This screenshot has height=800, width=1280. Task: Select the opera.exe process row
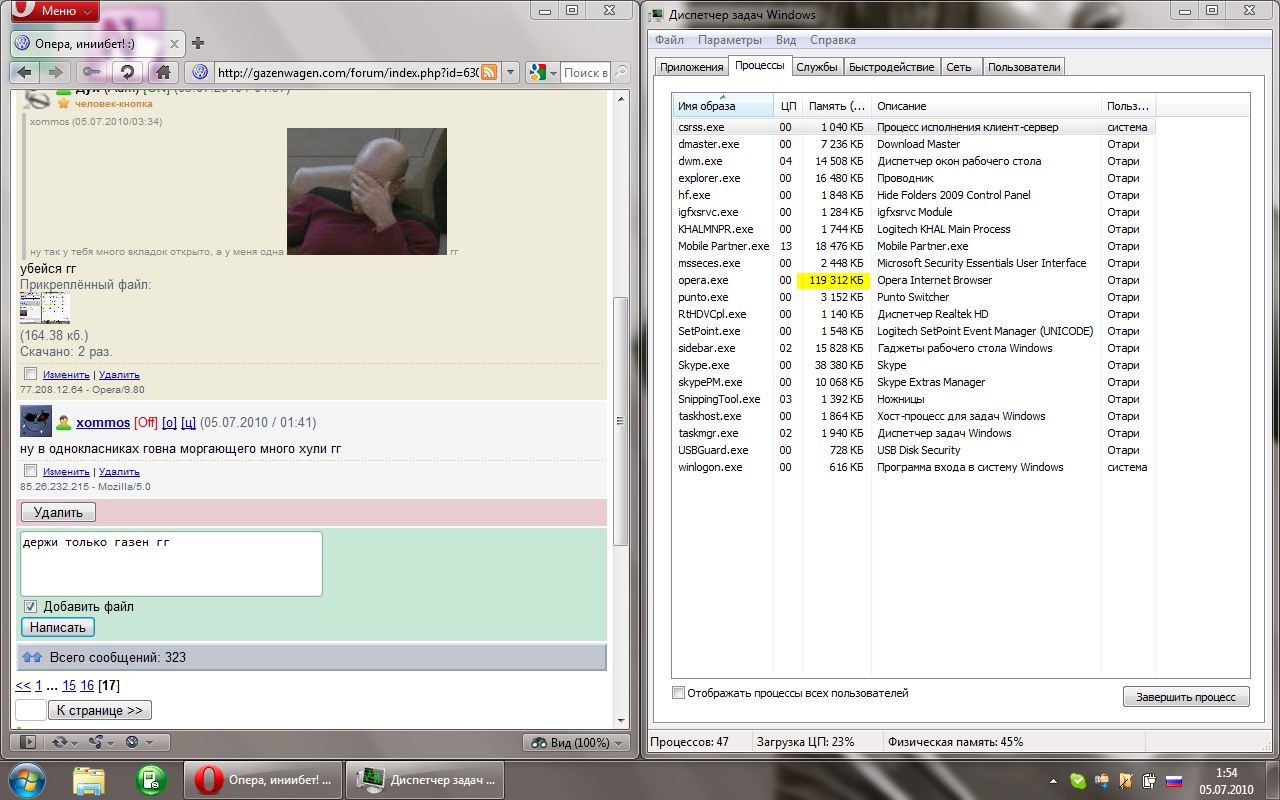pyautogui.click(x=914, y=280)
